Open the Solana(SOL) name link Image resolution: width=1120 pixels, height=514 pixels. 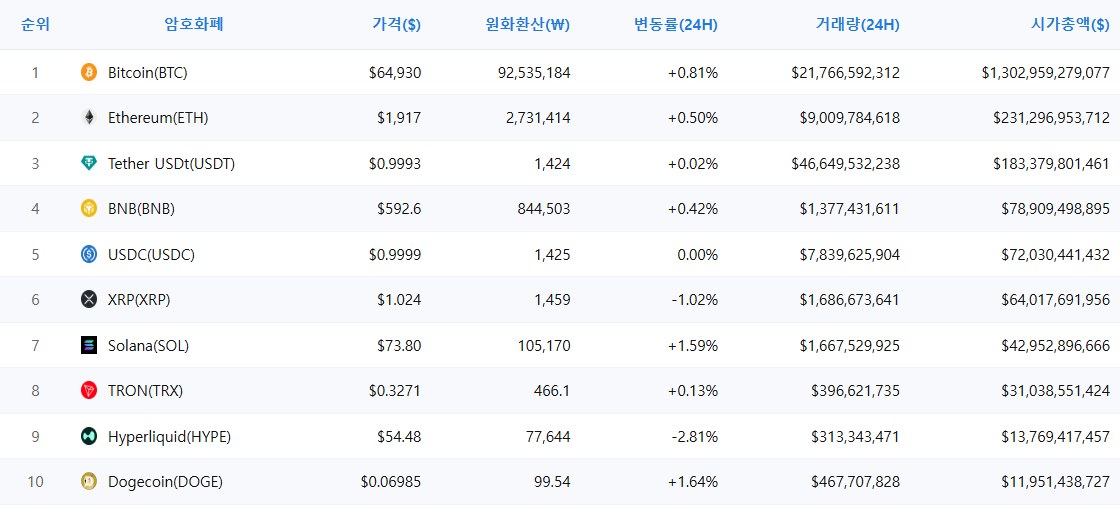tap(149, 346)
